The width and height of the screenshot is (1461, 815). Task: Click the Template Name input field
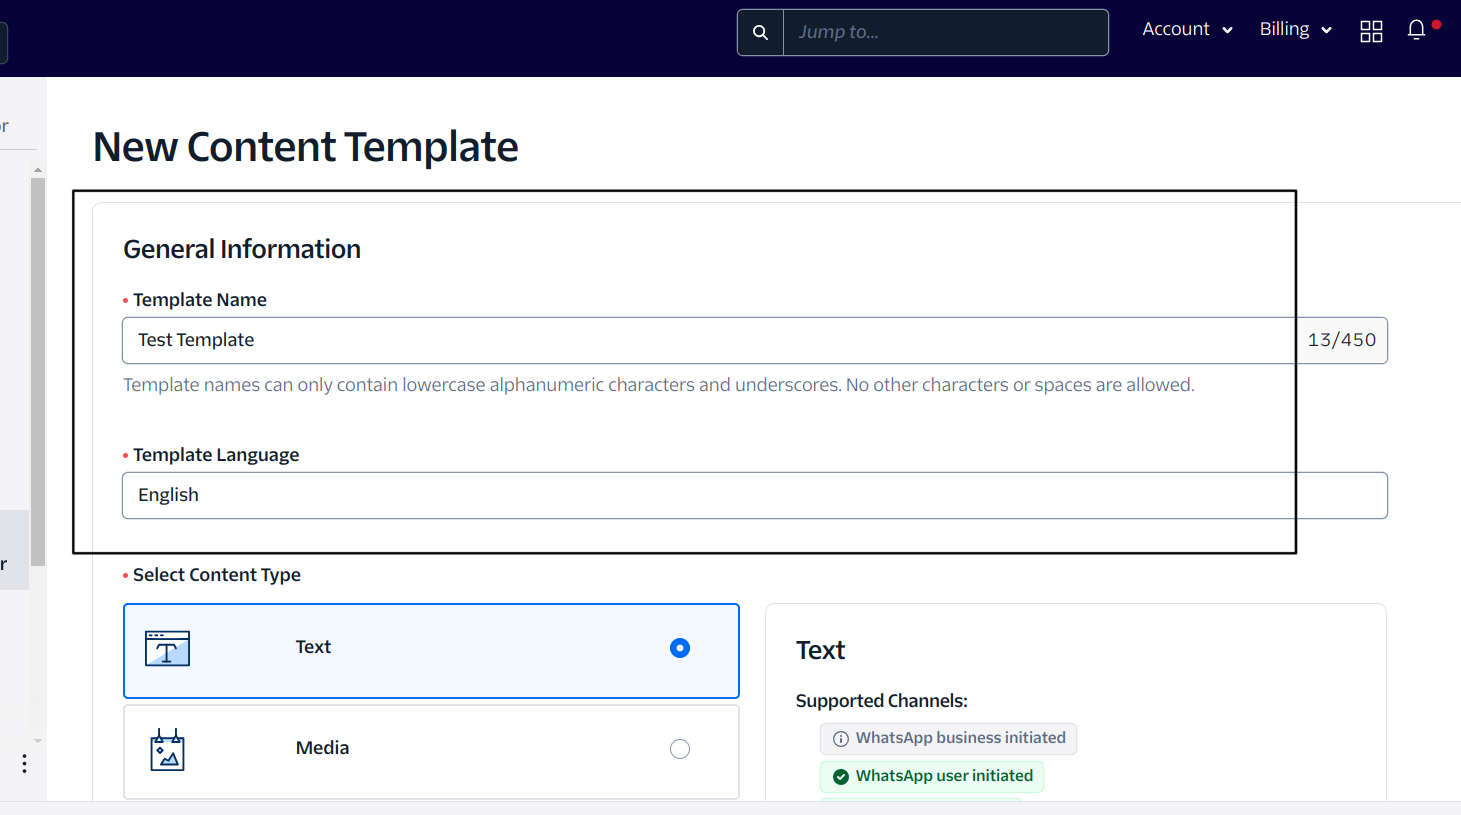pos(709,340)
